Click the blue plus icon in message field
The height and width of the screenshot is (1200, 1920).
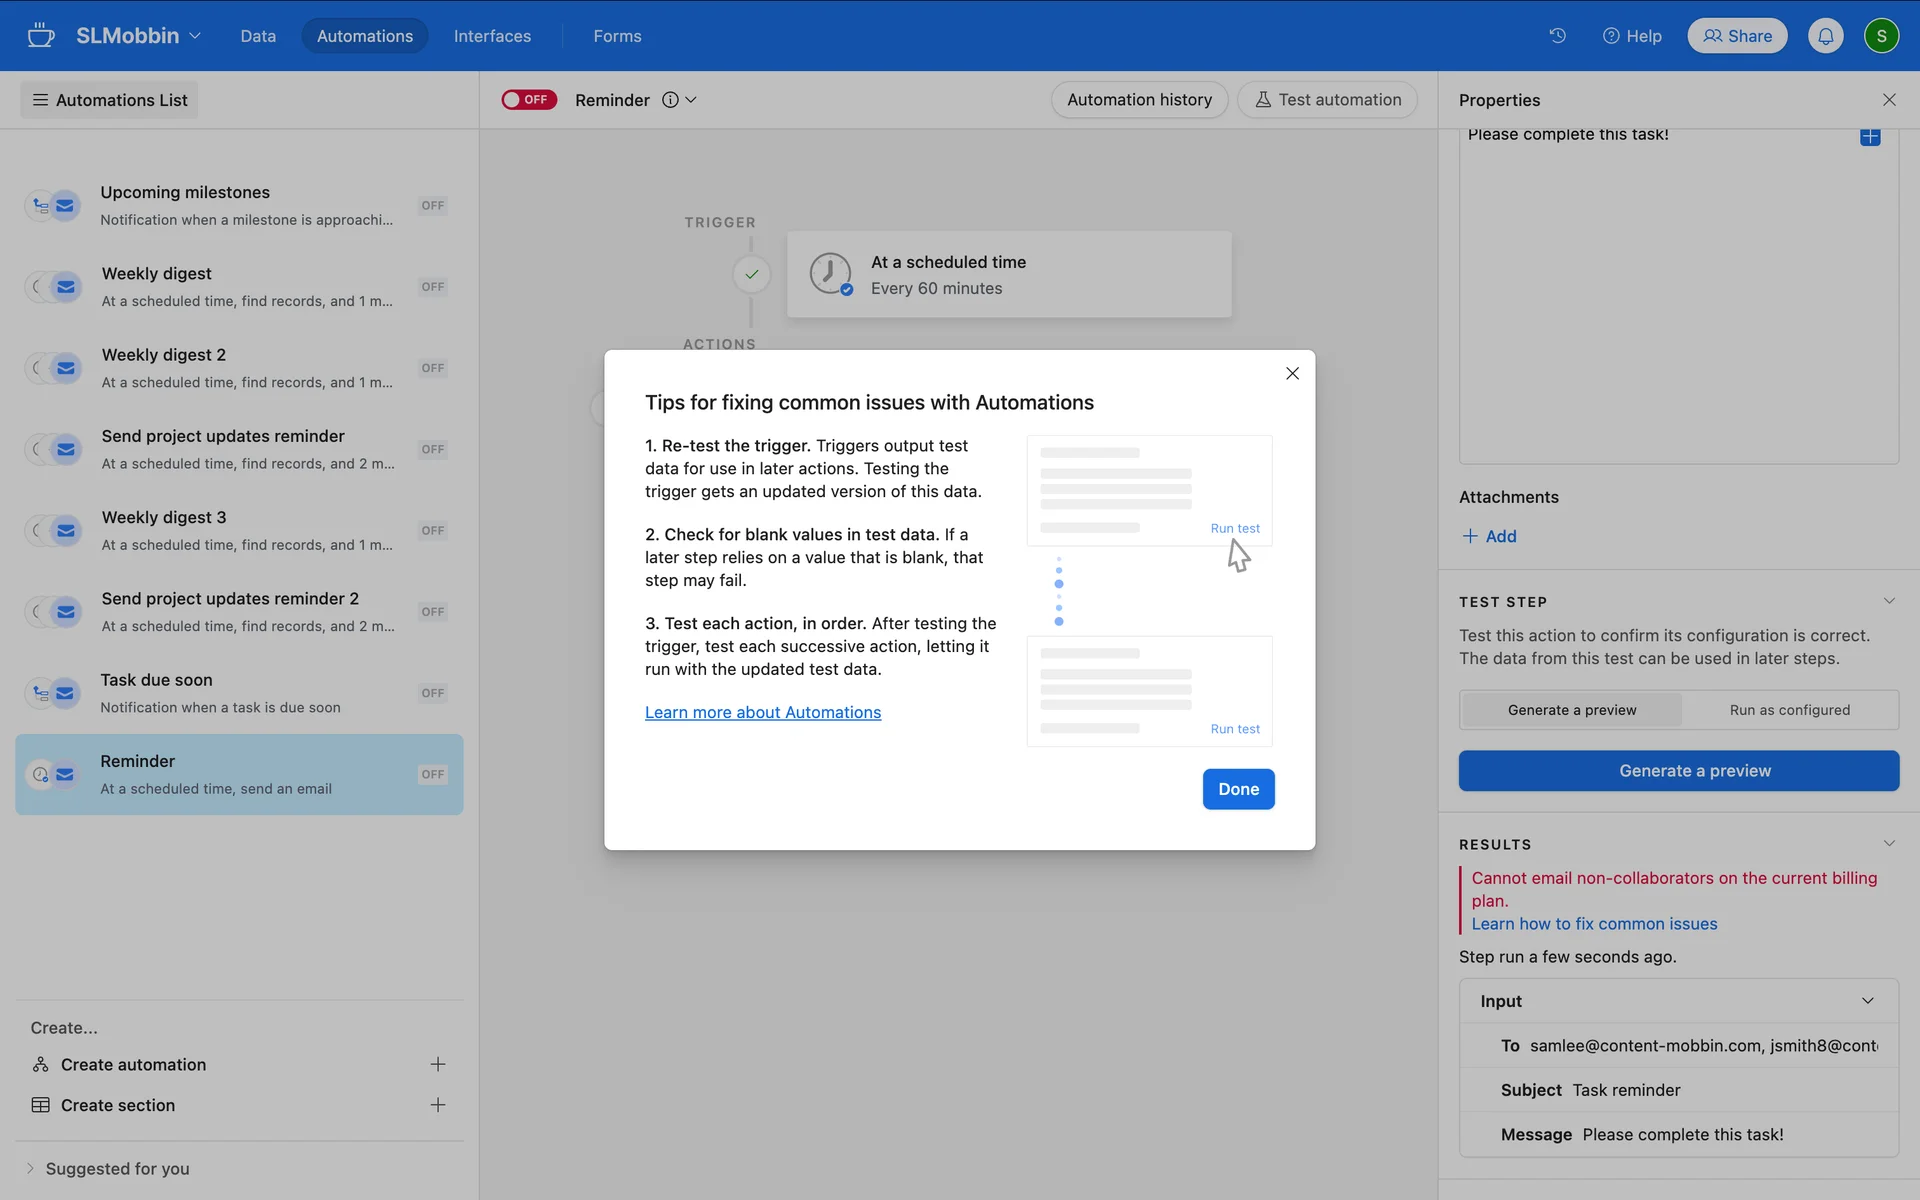(1869, 136)
